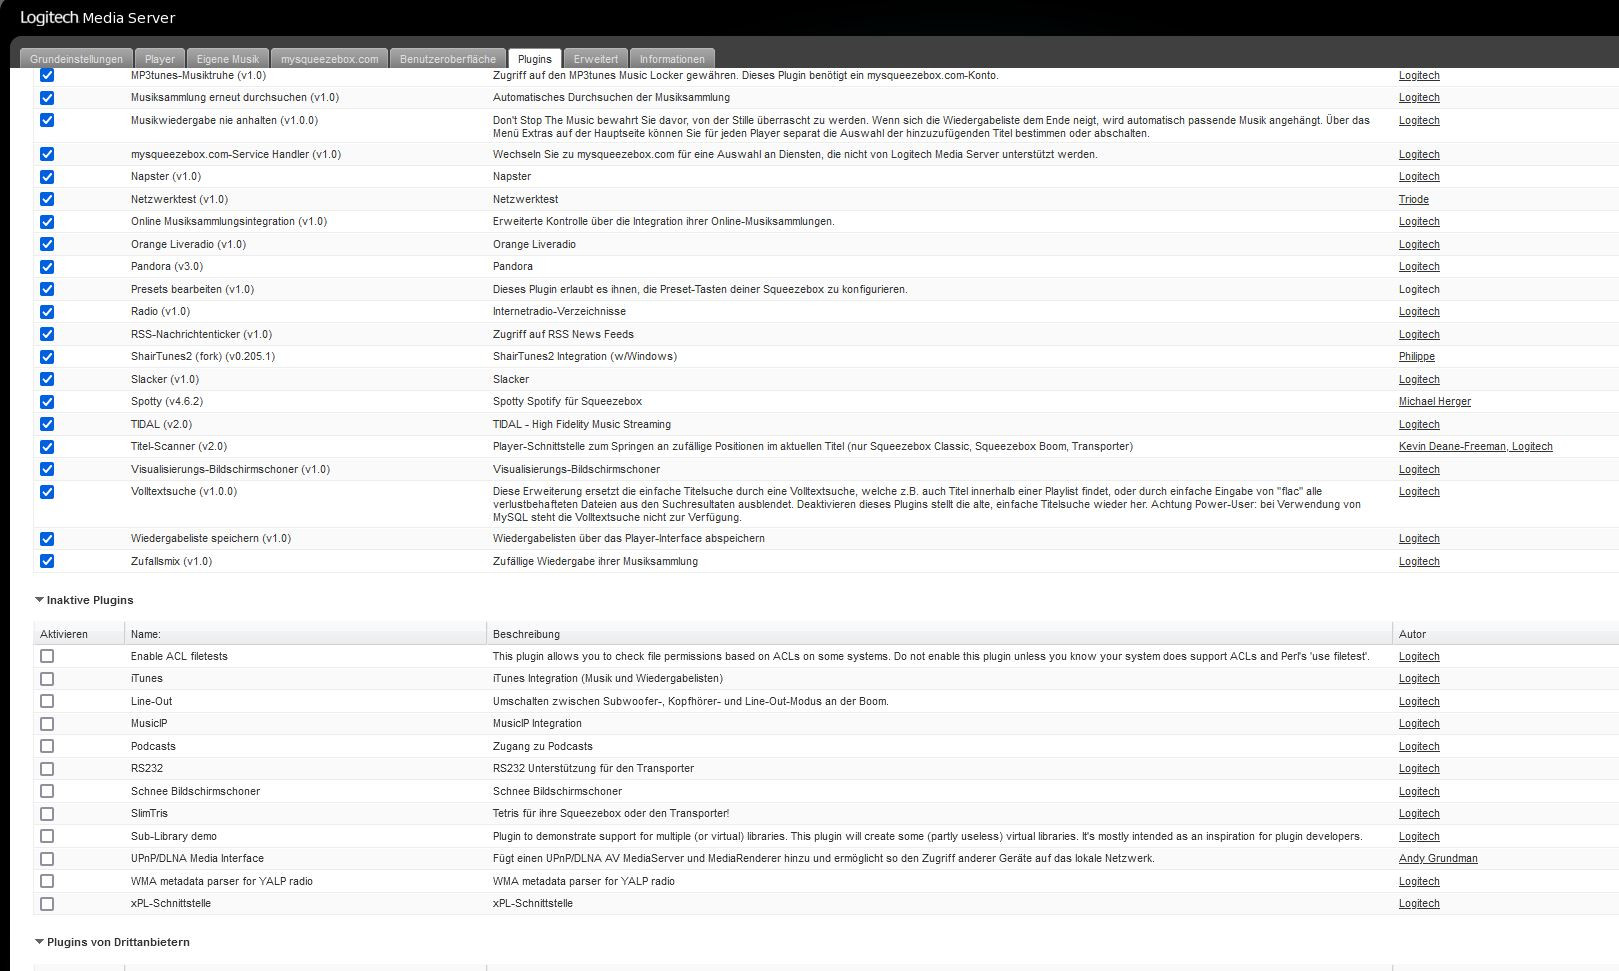This screenshot has width=1619, height=971.
Task: Enable the xPL-Schnittstelle plugin
Action: [x=47, y=904]
